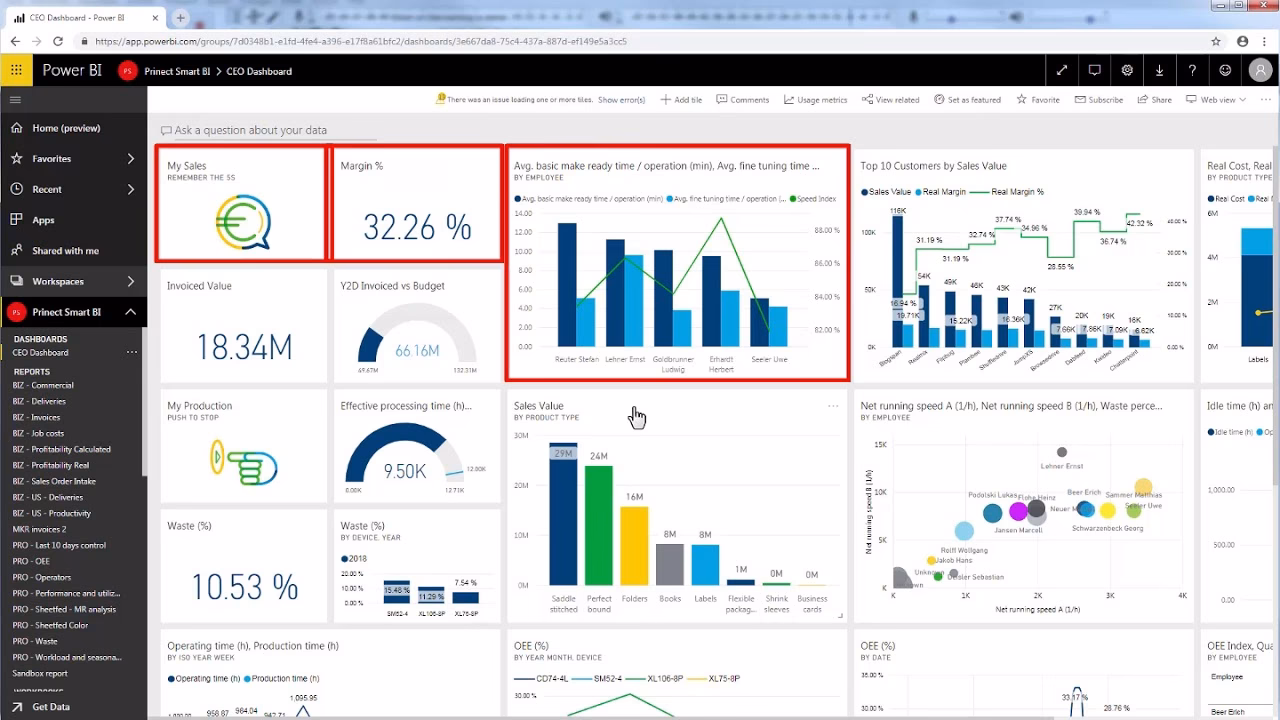Viewport: 1280px width, 720px height.
Task: Select the CEO Dashboard under Dashboards
Action: tap(38, 353)
